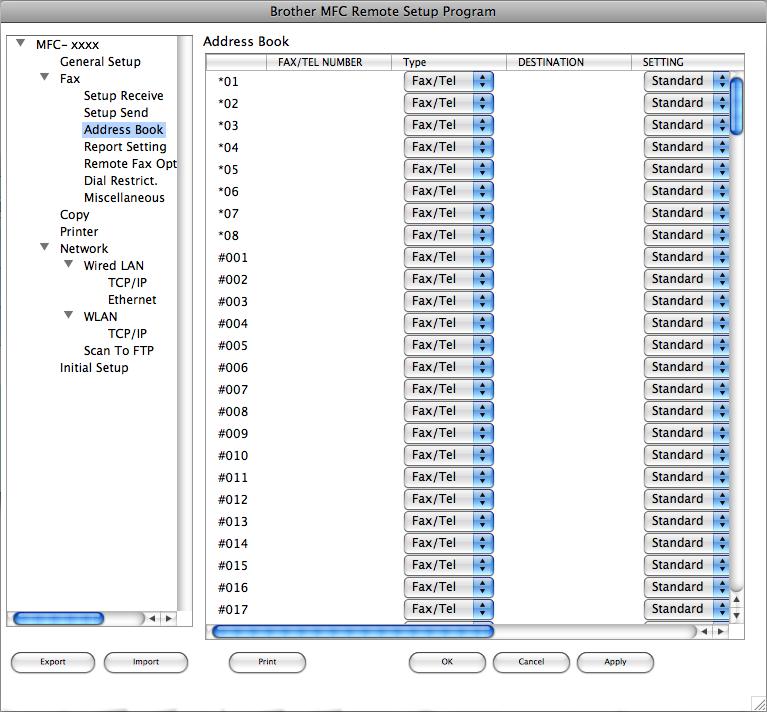767x712 pixels.
Task: Select Copy in the tree
Action: [x=74, y=215]
